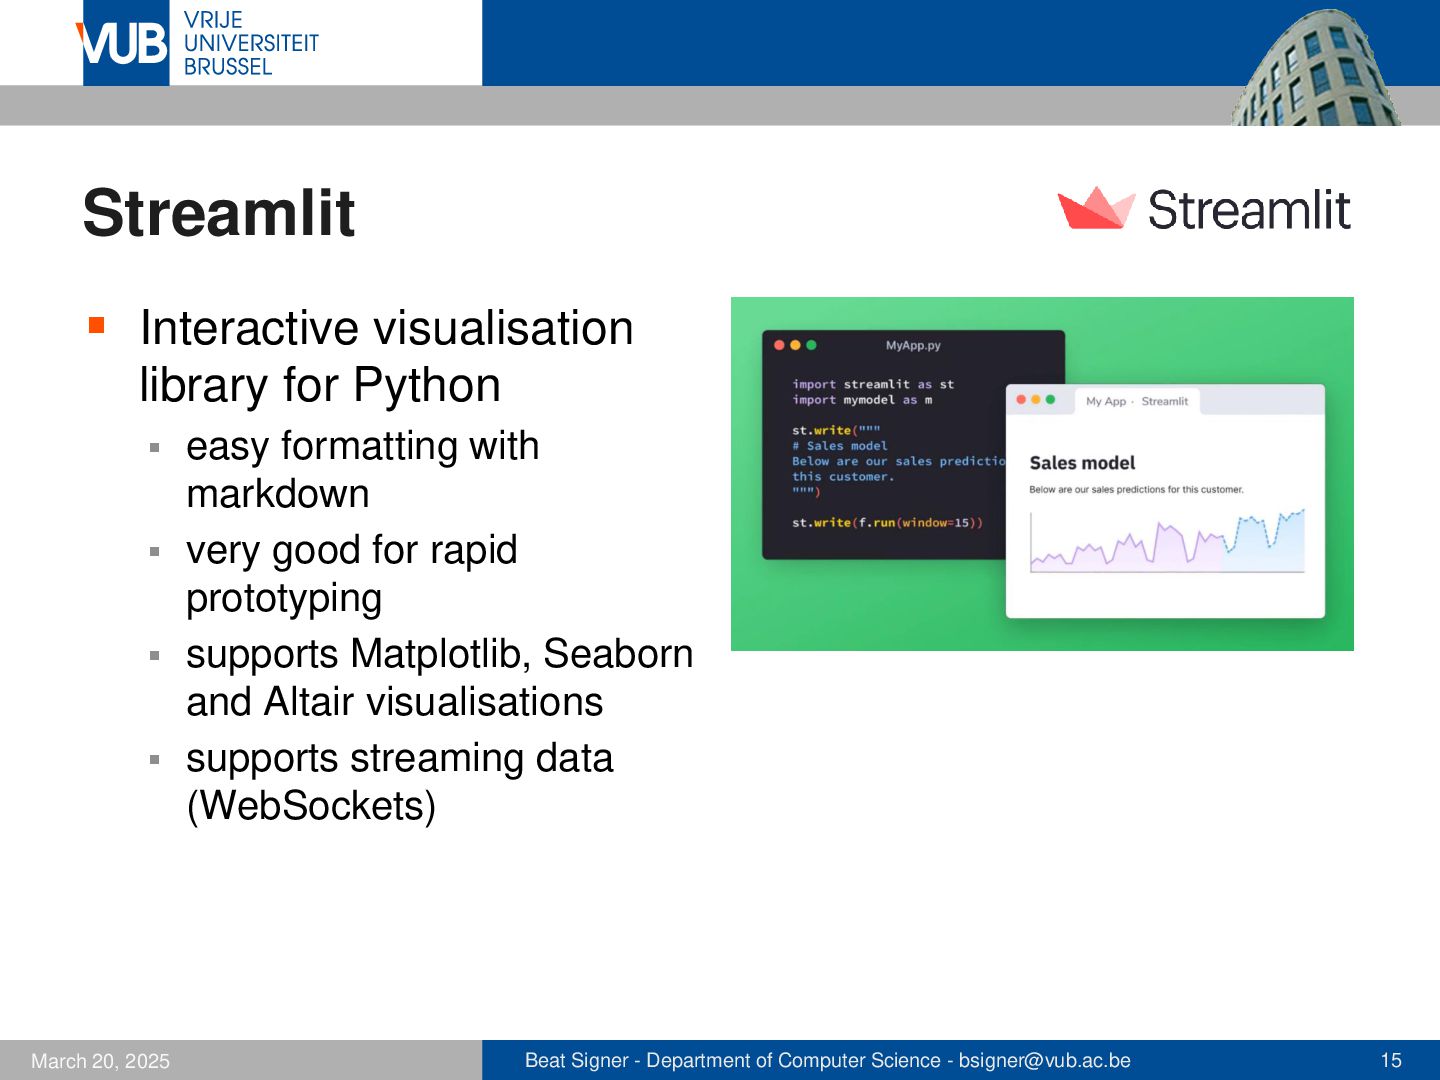Click the Streamlit code demo image
1440x1080 pixels.
[x=1042, y=474]
